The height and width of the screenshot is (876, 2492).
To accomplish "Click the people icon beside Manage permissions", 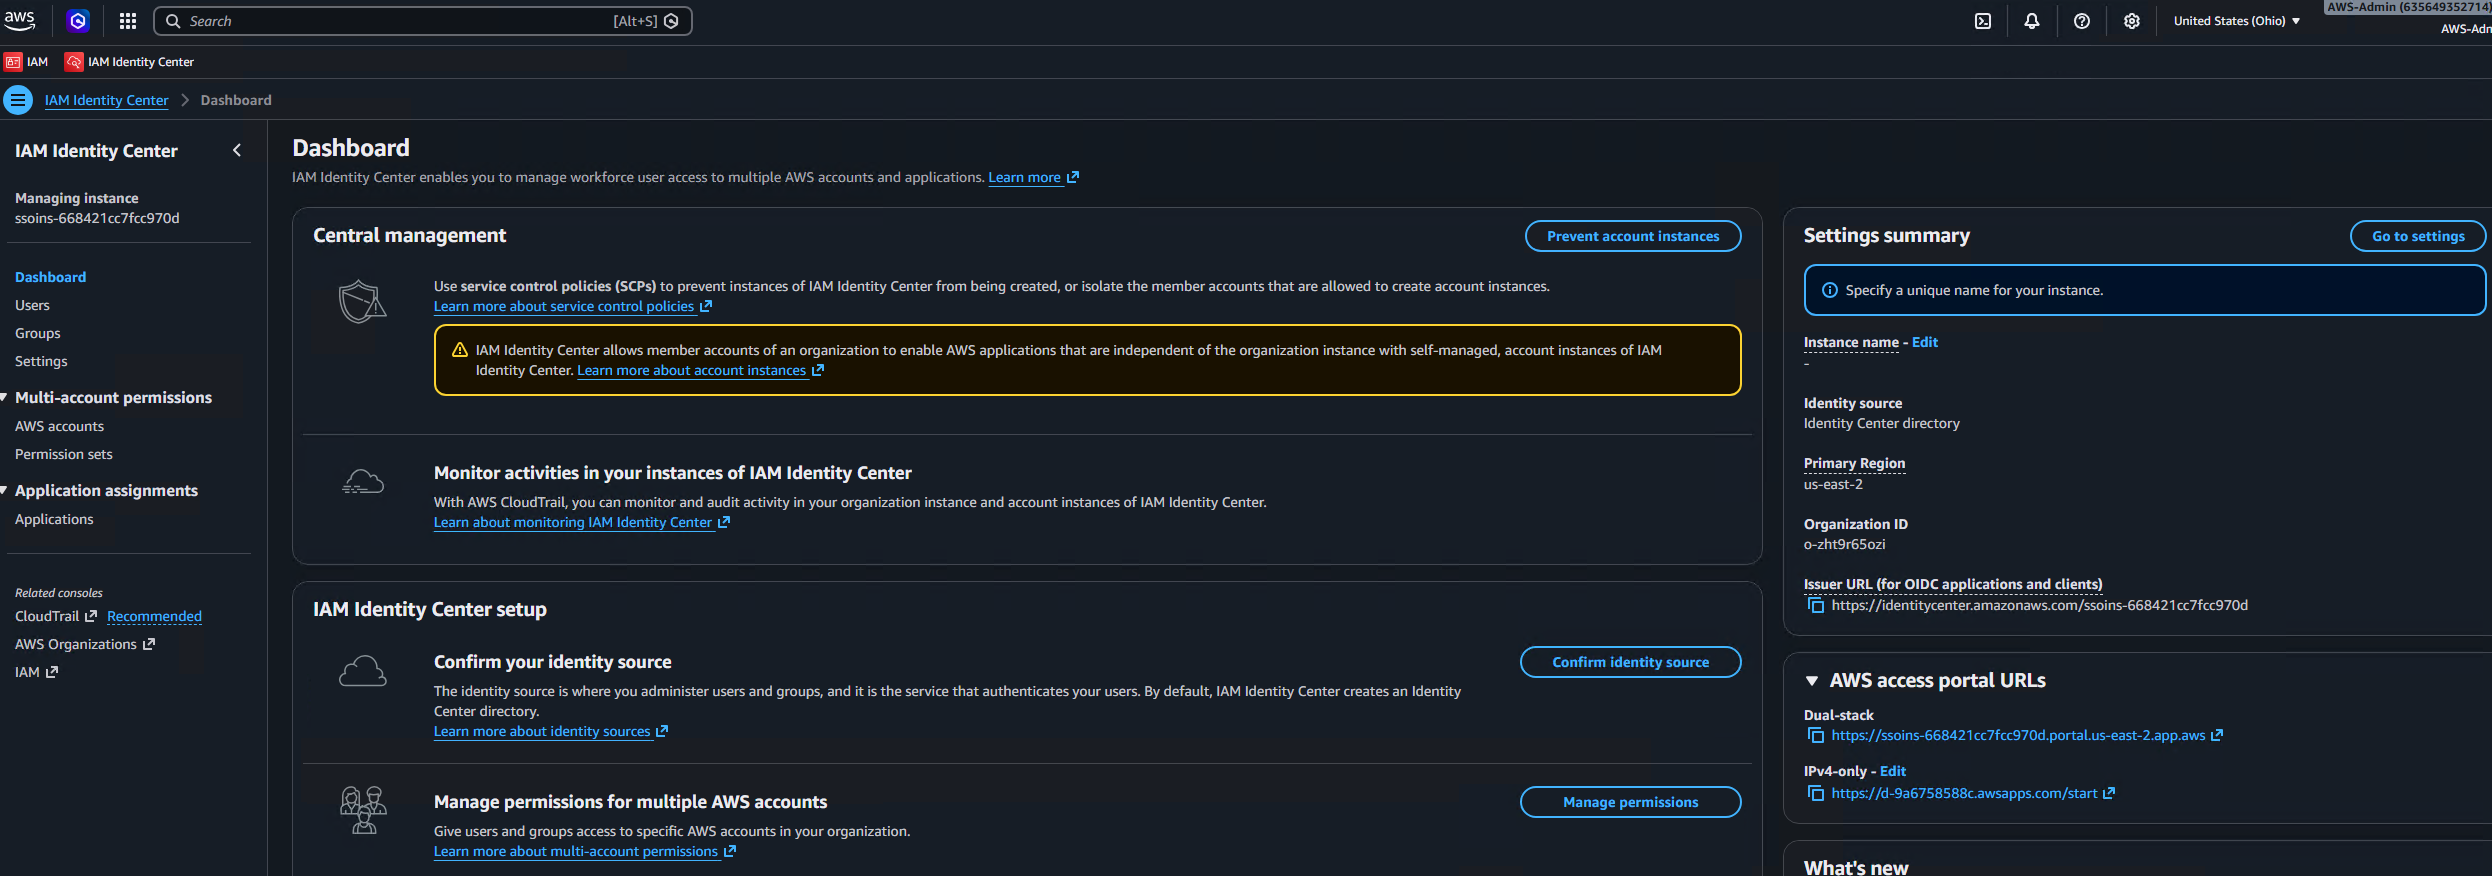I will [363, 809].
